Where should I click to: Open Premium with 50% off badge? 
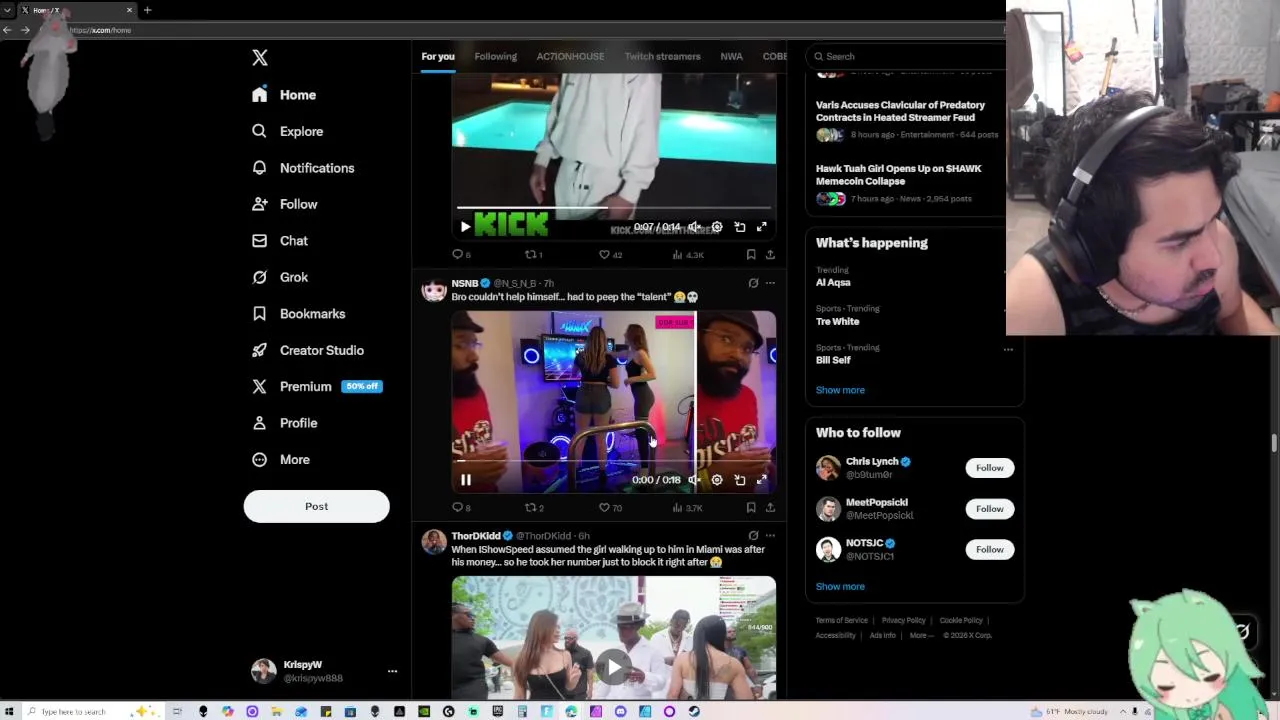[317, 386]
